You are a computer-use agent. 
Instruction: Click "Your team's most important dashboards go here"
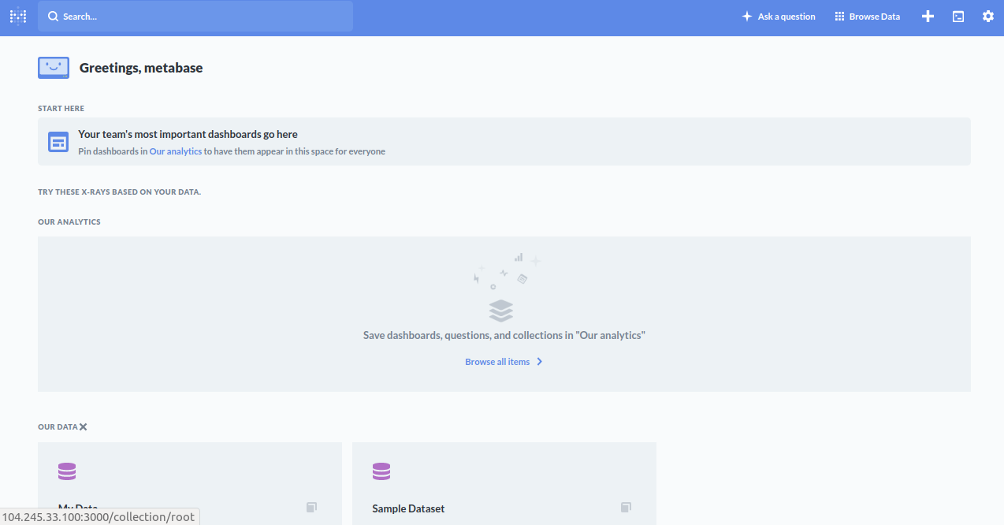[x=188, y=134]
